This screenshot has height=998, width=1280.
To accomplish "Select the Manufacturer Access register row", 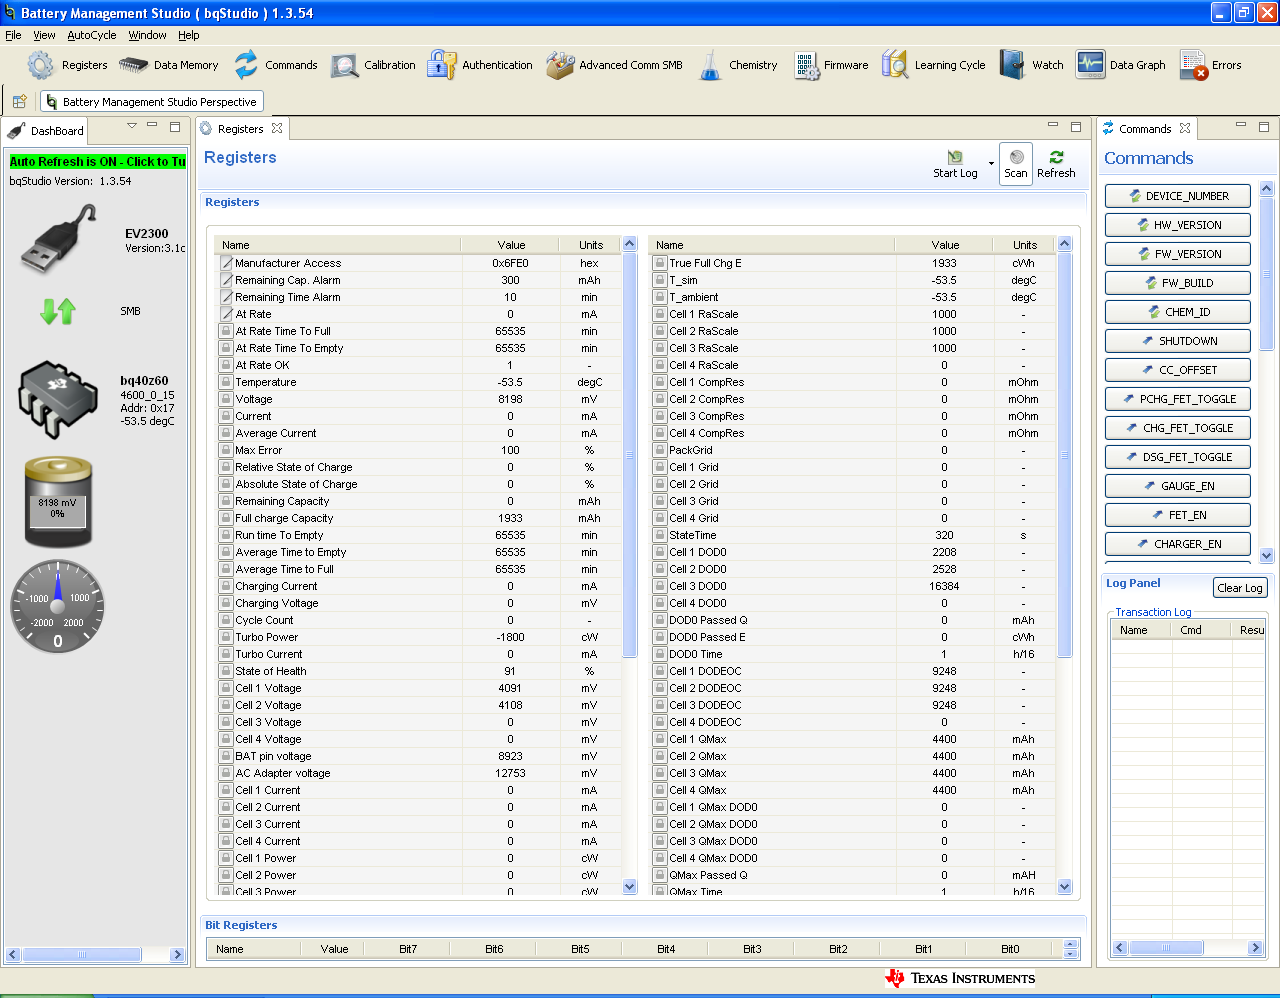I will pos(418,263).
